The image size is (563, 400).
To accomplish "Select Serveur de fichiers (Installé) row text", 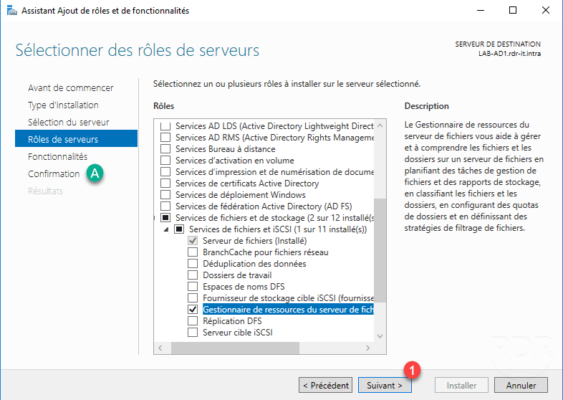I will [255, 241].
